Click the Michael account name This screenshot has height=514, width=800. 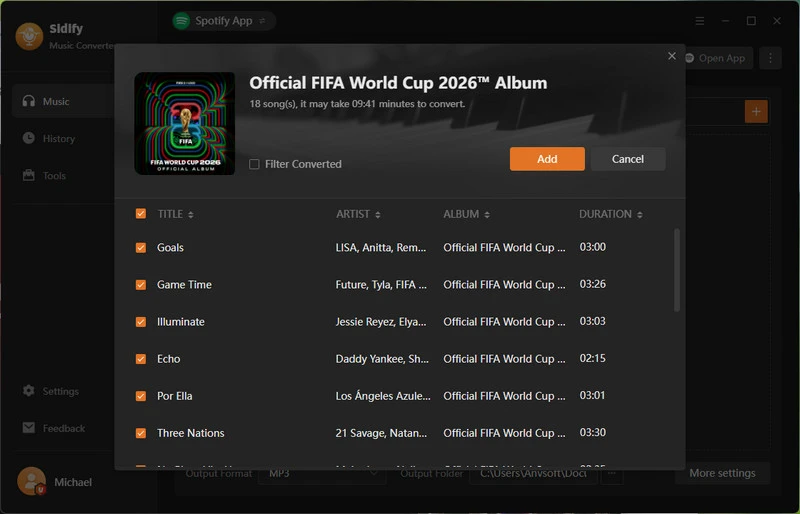(73, 482)
